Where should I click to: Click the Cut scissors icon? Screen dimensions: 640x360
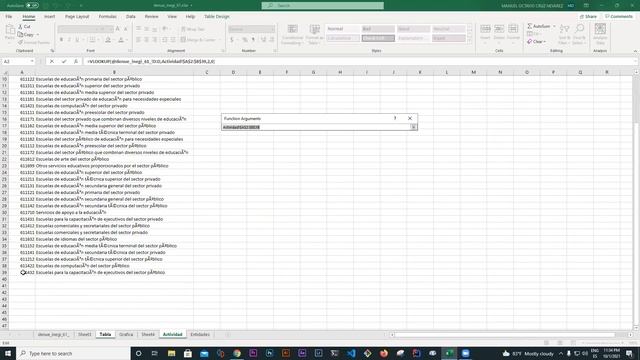(x=20, y=27)
